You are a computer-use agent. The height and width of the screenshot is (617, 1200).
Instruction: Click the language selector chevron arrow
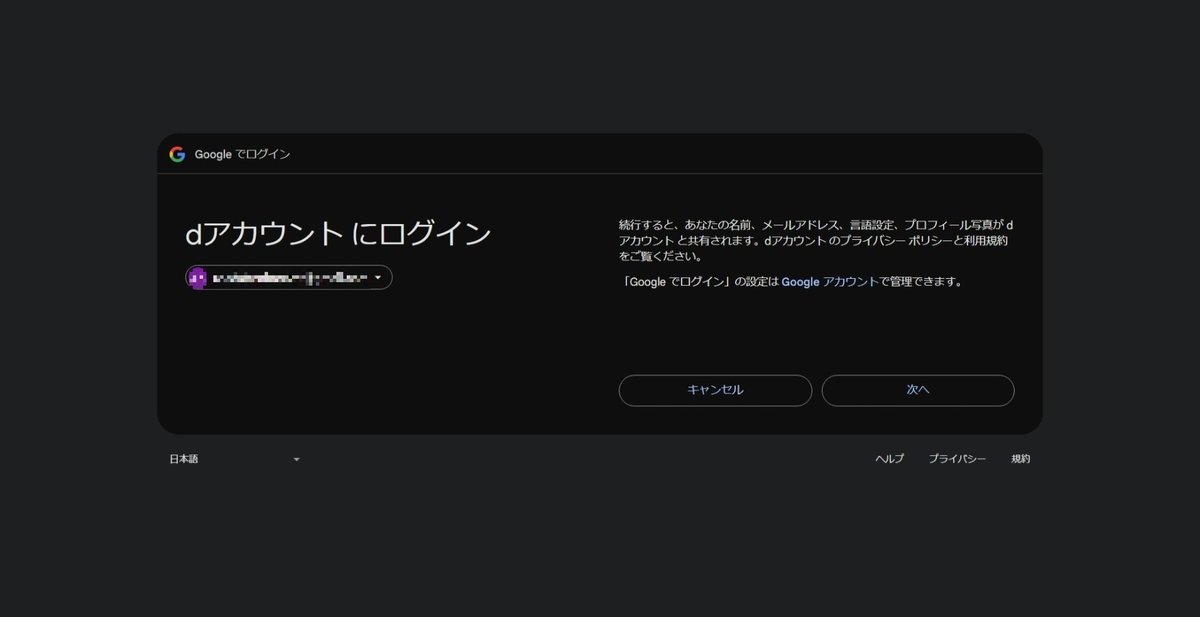pos(296,458)
